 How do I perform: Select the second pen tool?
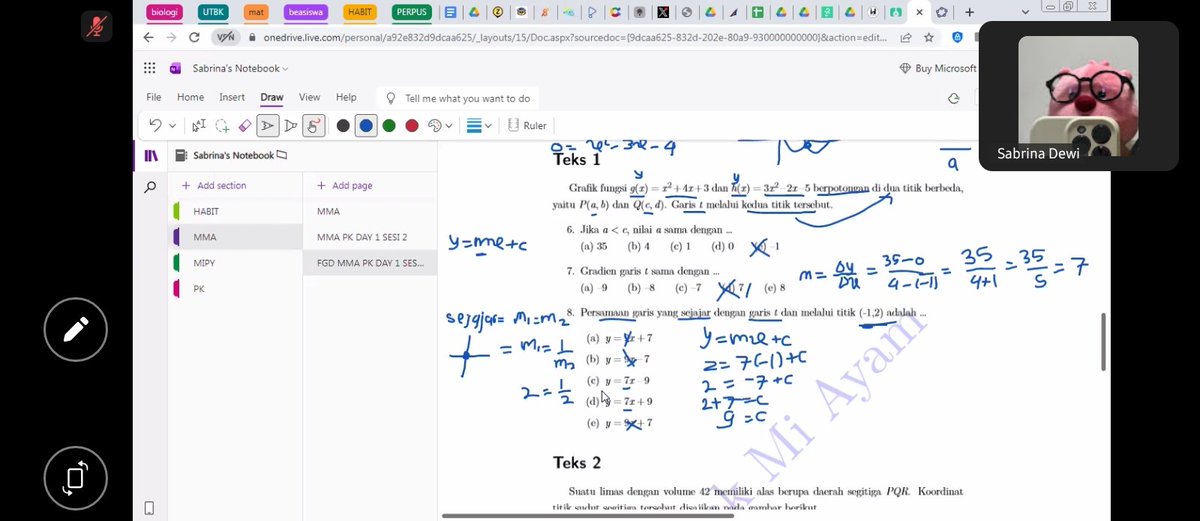(x=291, y=125)
